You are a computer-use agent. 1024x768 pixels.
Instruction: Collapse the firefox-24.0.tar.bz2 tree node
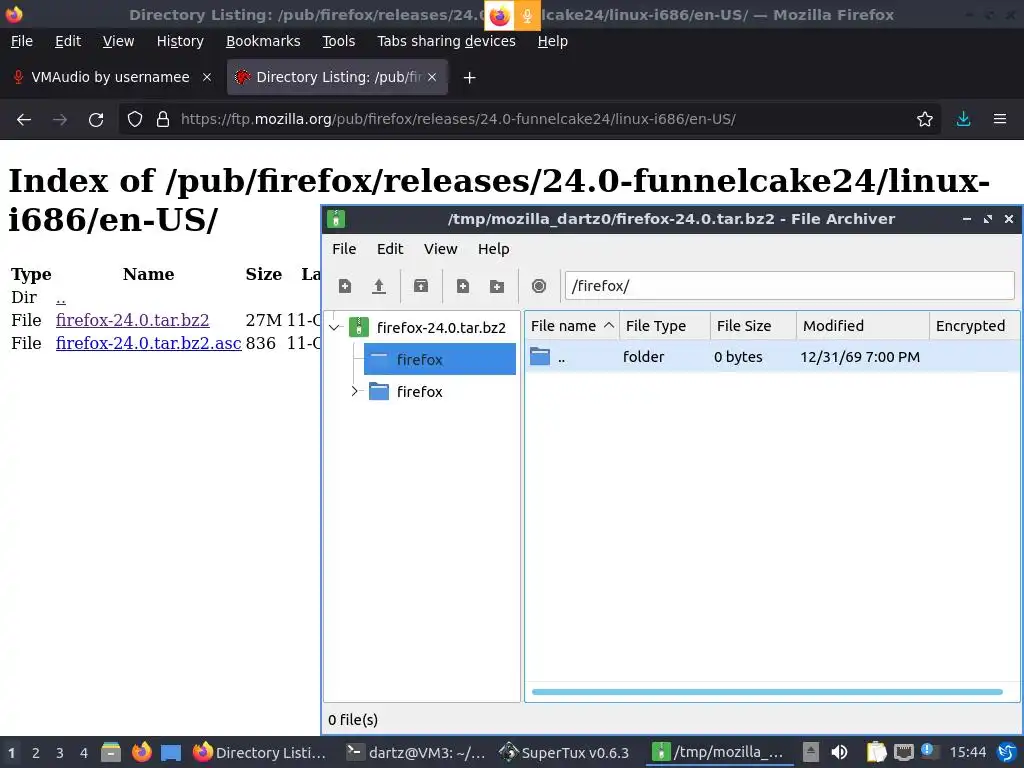click(x=334, y=328)
